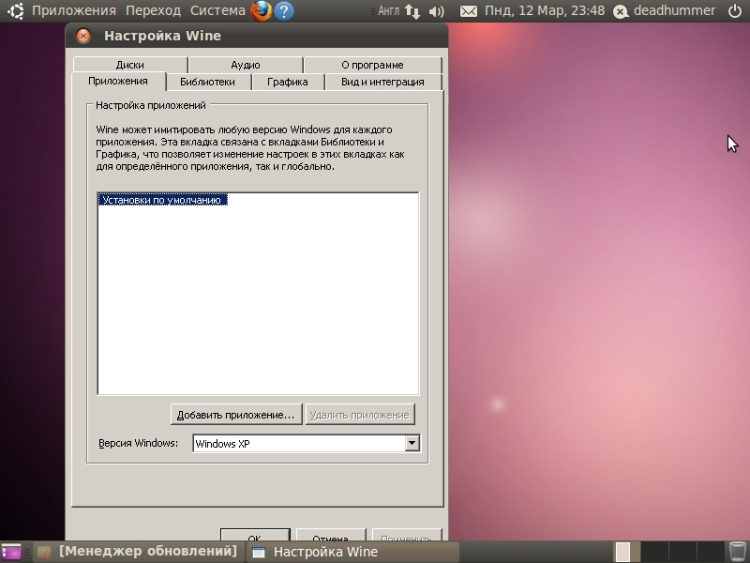Open the Windows version dropdown
Screen dimensions: 750x563
coord(411,444)
